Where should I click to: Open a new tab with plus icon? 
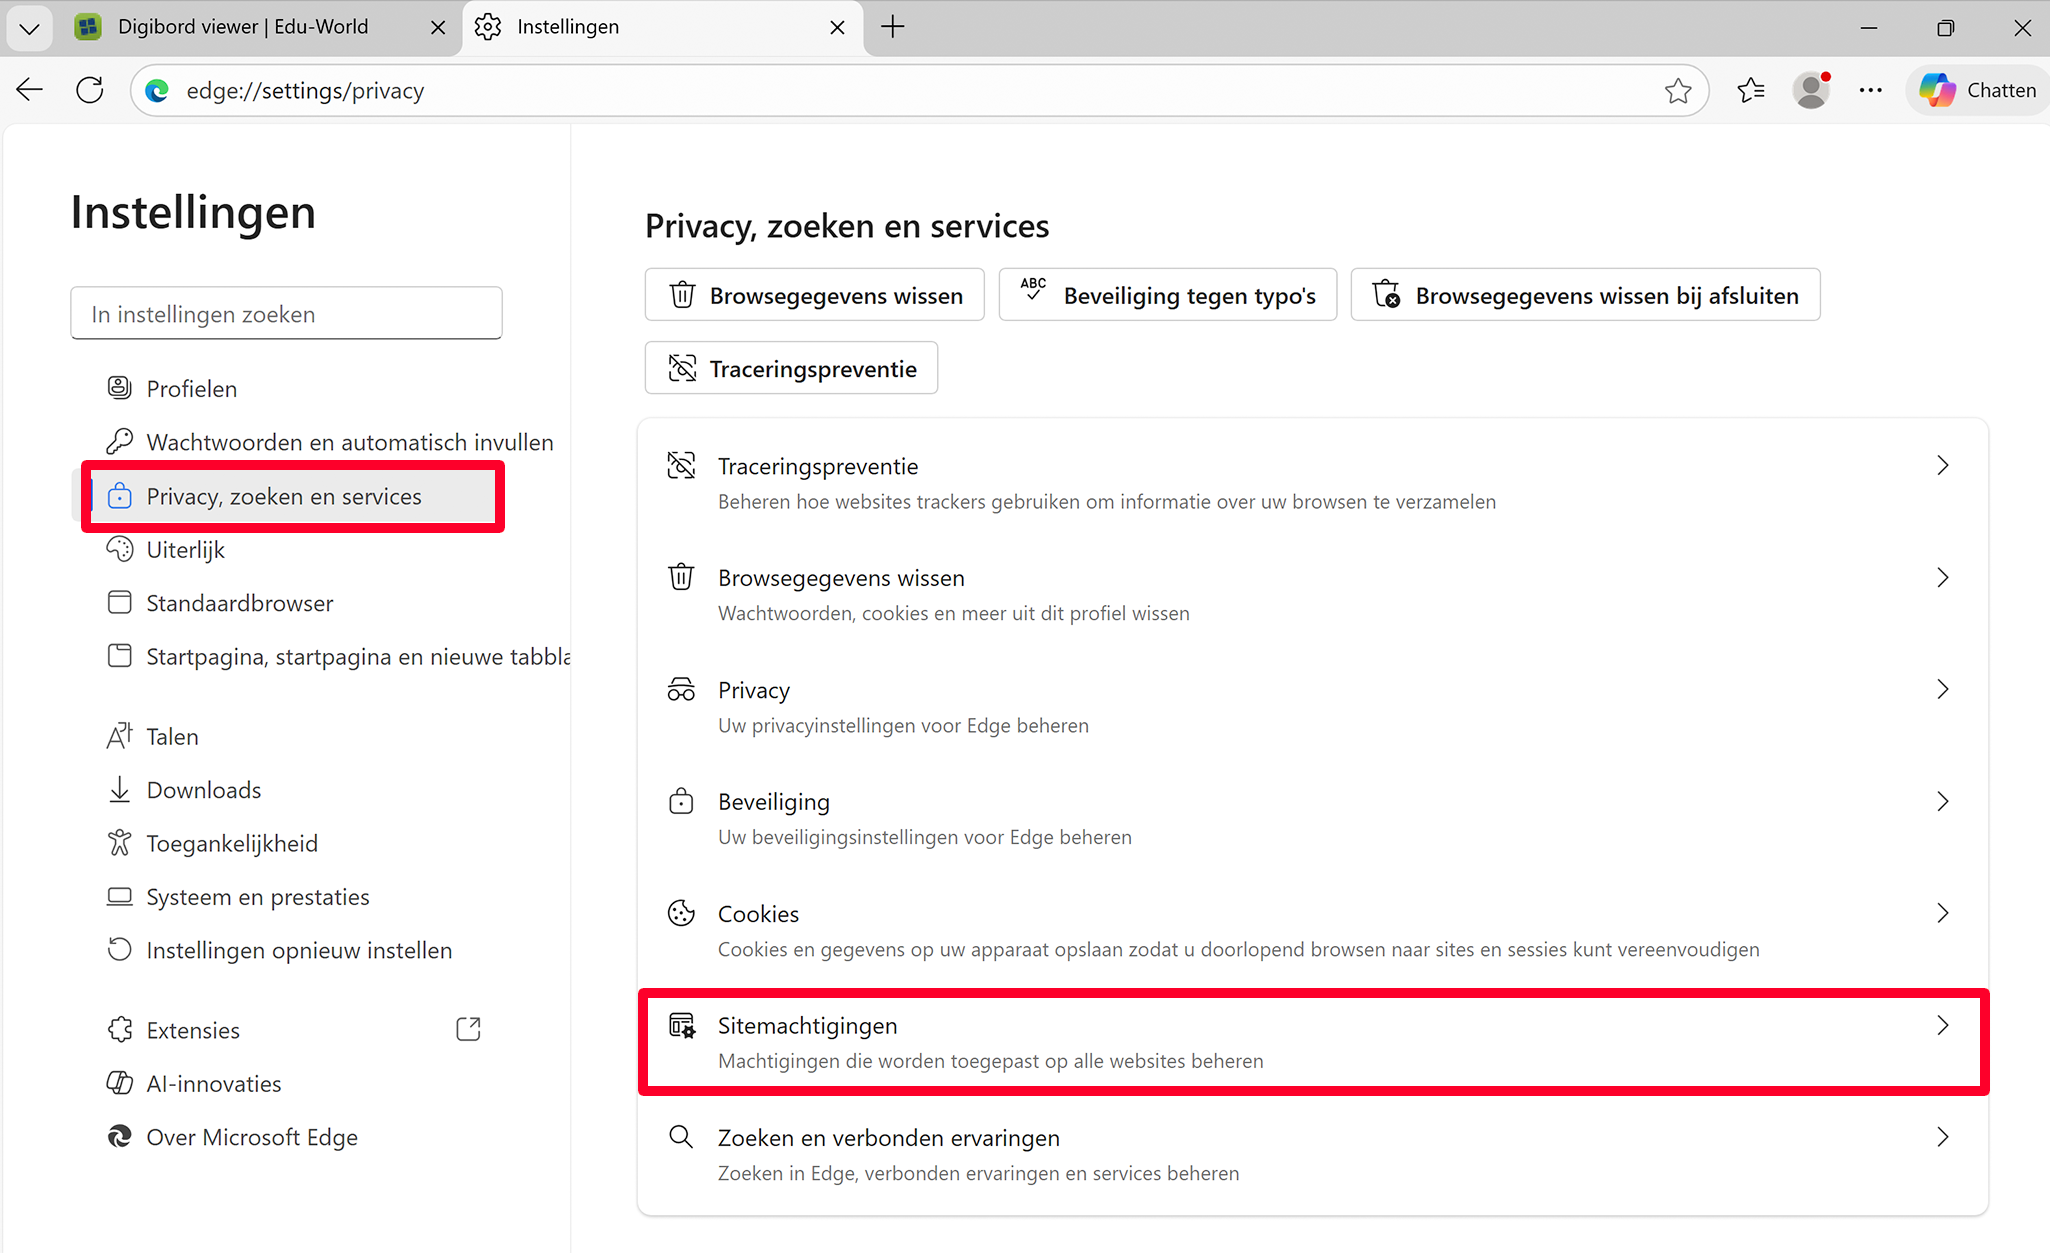point(893,27)
